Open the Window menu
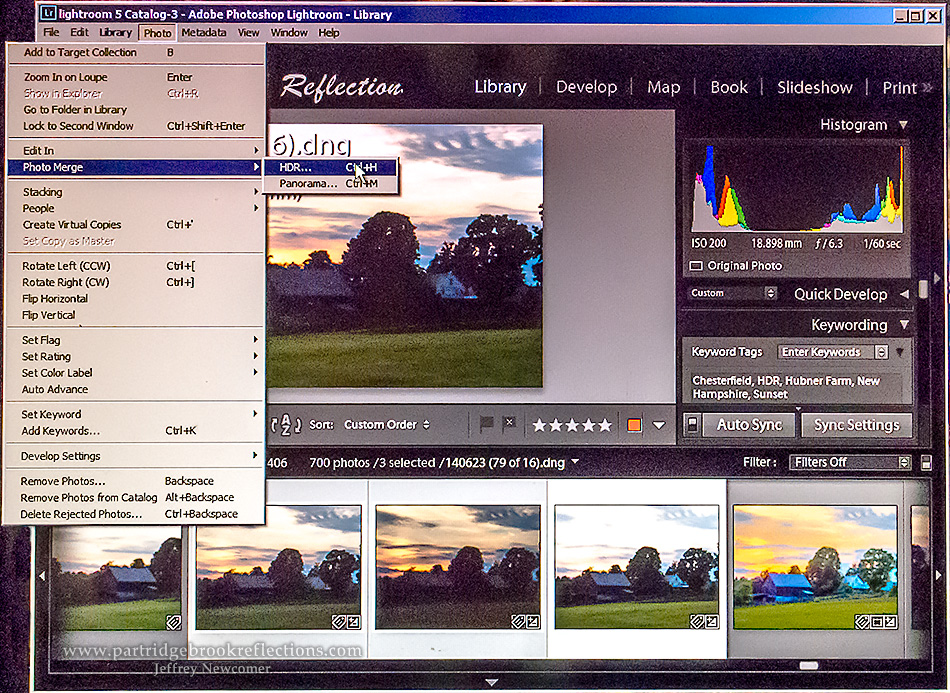Image resolution: width=950 pixels, height=693 pixels. (288, 32)
